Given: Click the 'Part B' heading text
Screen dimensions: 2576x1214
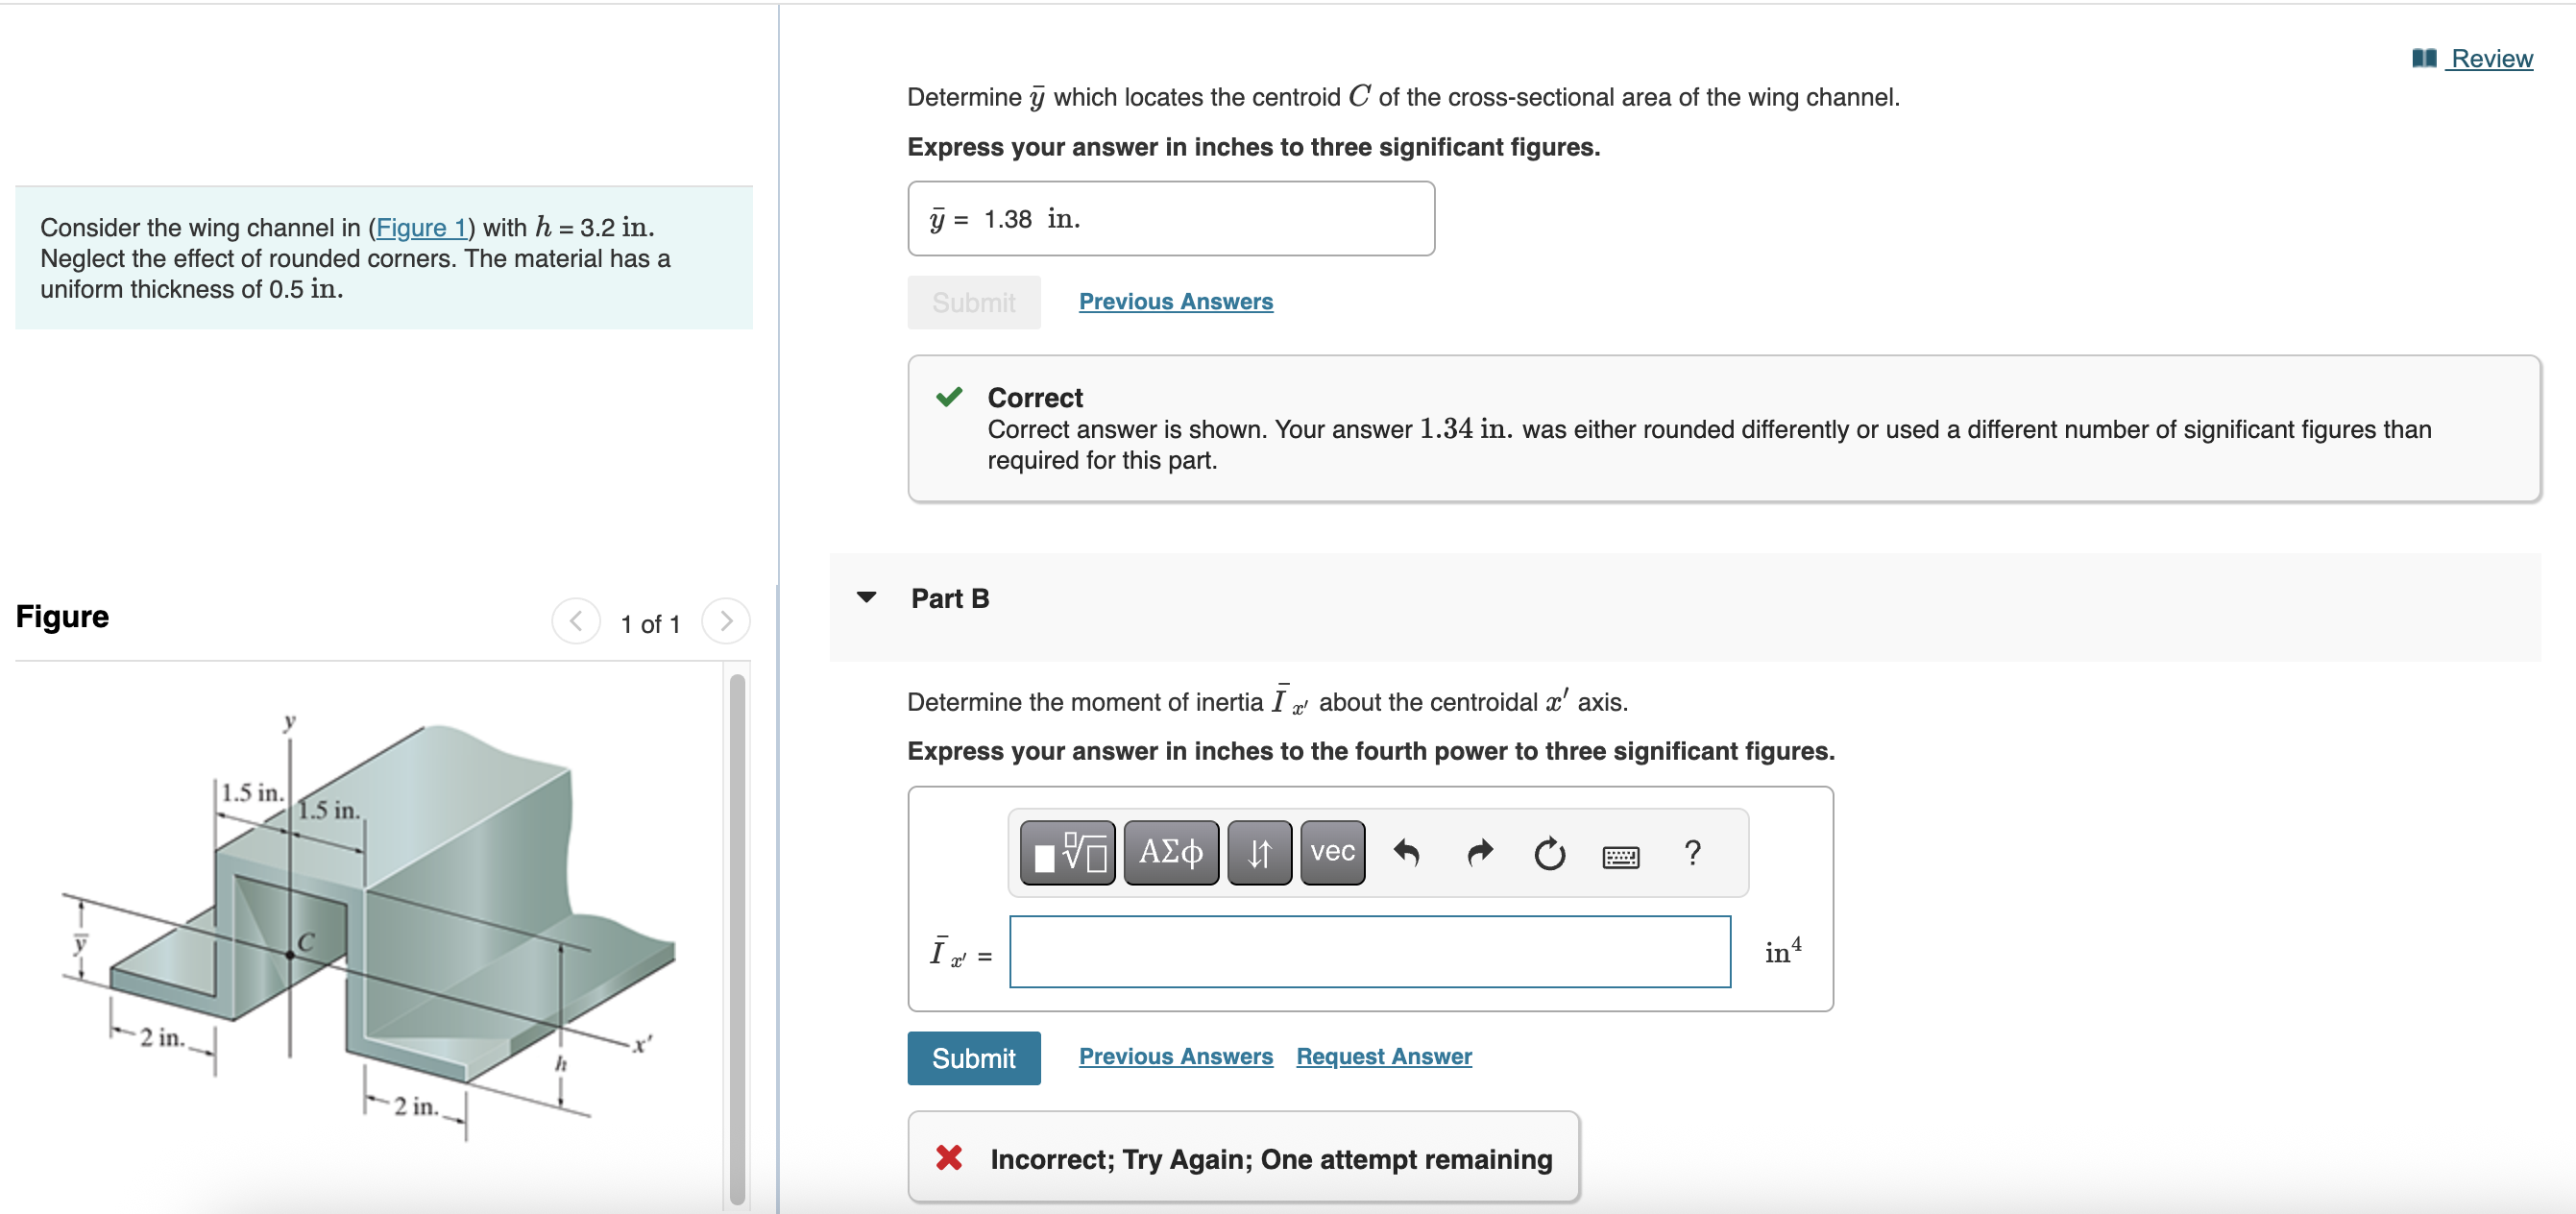Looking at the screenshot, I should click(x=949, y=599).
